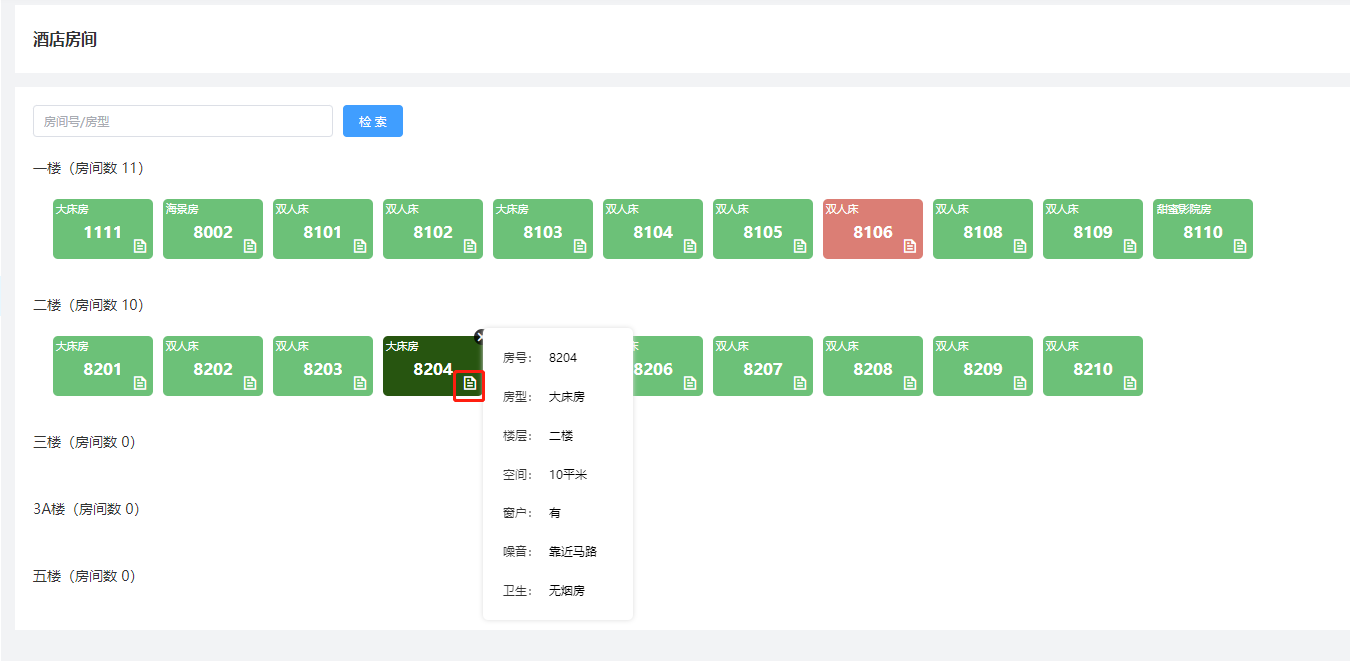Click the blue 检索 search button
The width and height of the screenshot is (1350, 661).
372,121
